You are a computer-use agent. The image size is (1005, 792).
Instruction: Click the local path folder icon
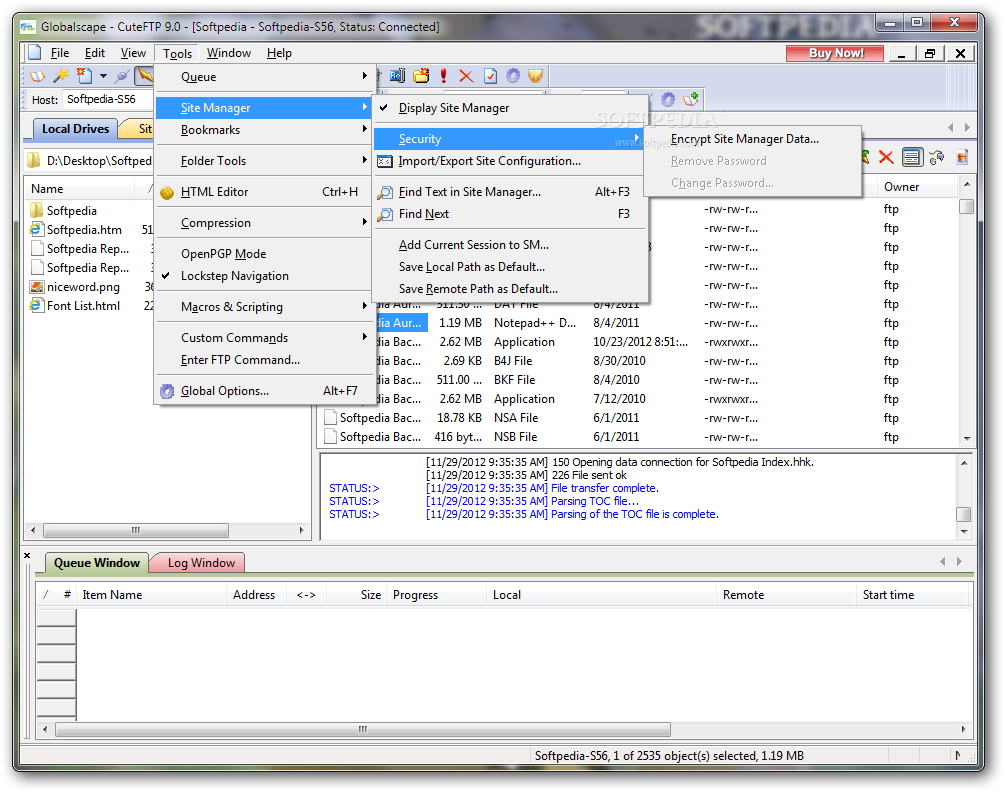pos(34,160)
